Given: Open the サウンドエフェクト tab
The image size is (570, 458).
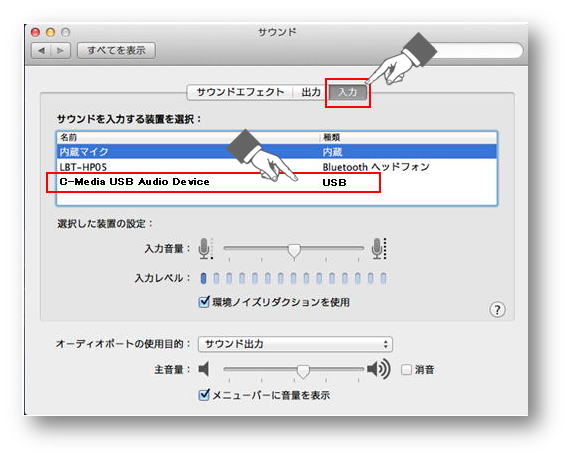Looking at the screenshot, I should [240, 92].
